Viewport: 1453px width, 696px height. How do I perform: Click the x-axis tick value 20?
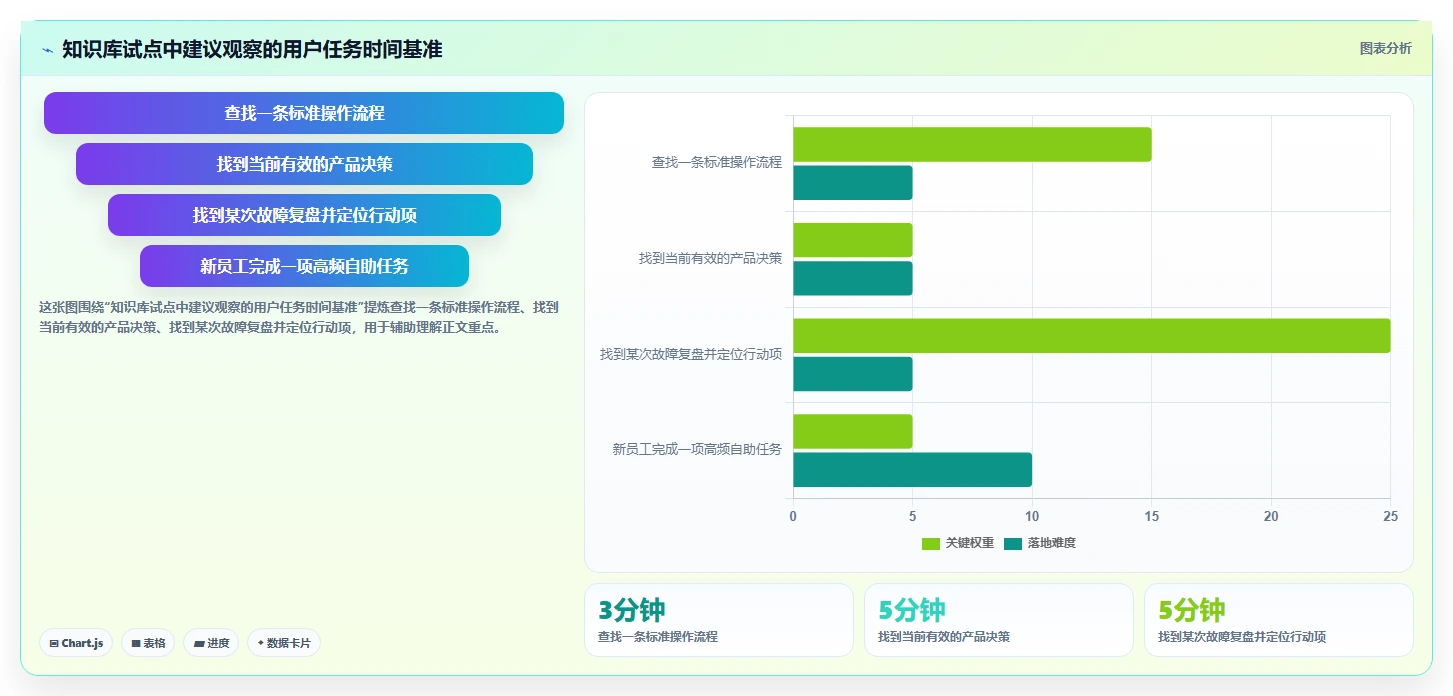coord(1271,516)
